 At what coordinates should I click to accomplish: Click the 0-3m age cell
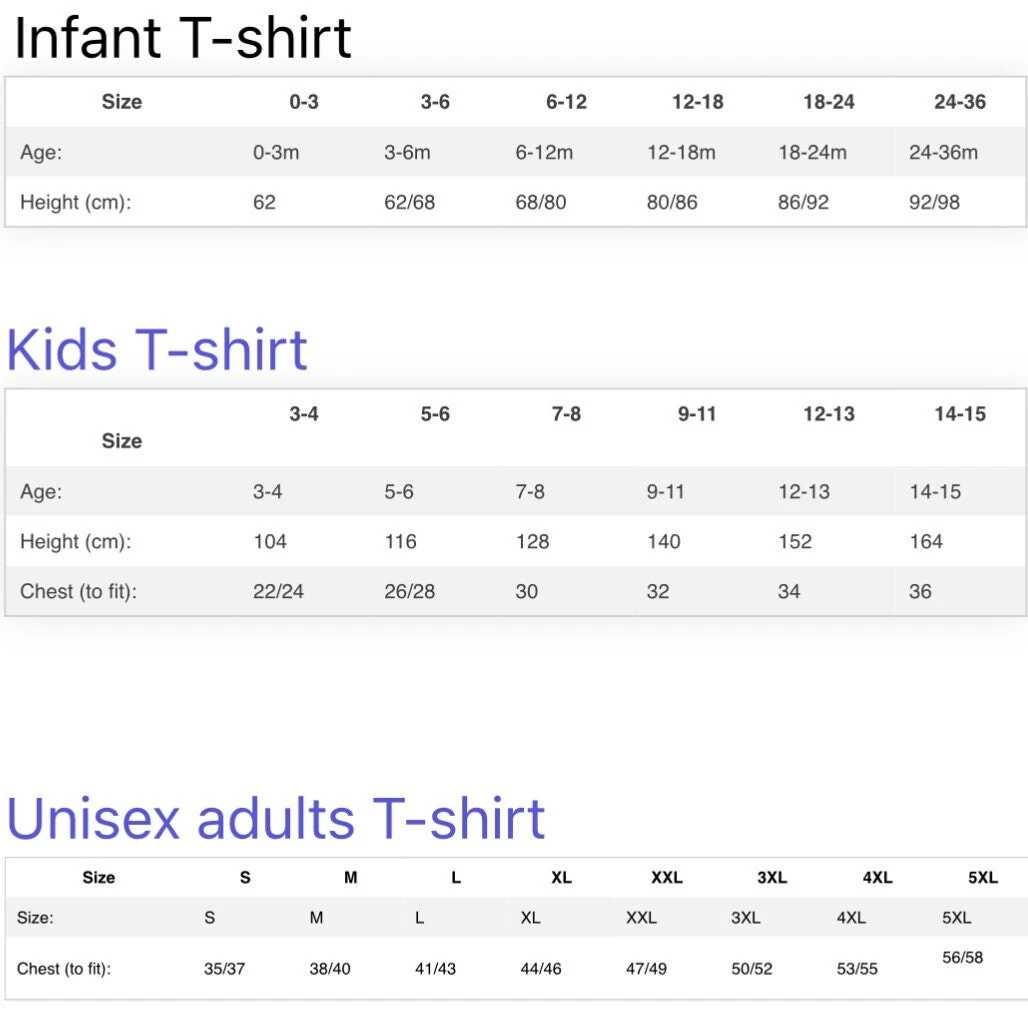275,153
